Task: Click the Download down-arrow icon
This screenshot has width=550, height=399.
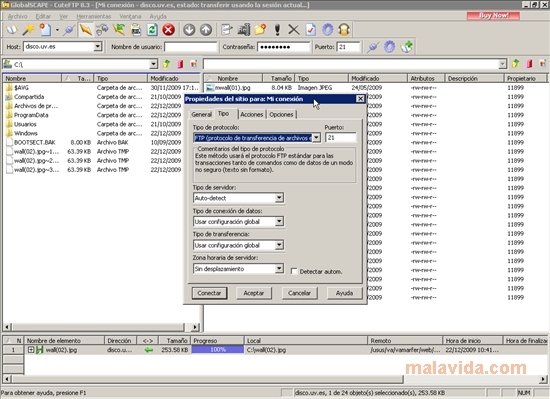Action: [189, 30]
